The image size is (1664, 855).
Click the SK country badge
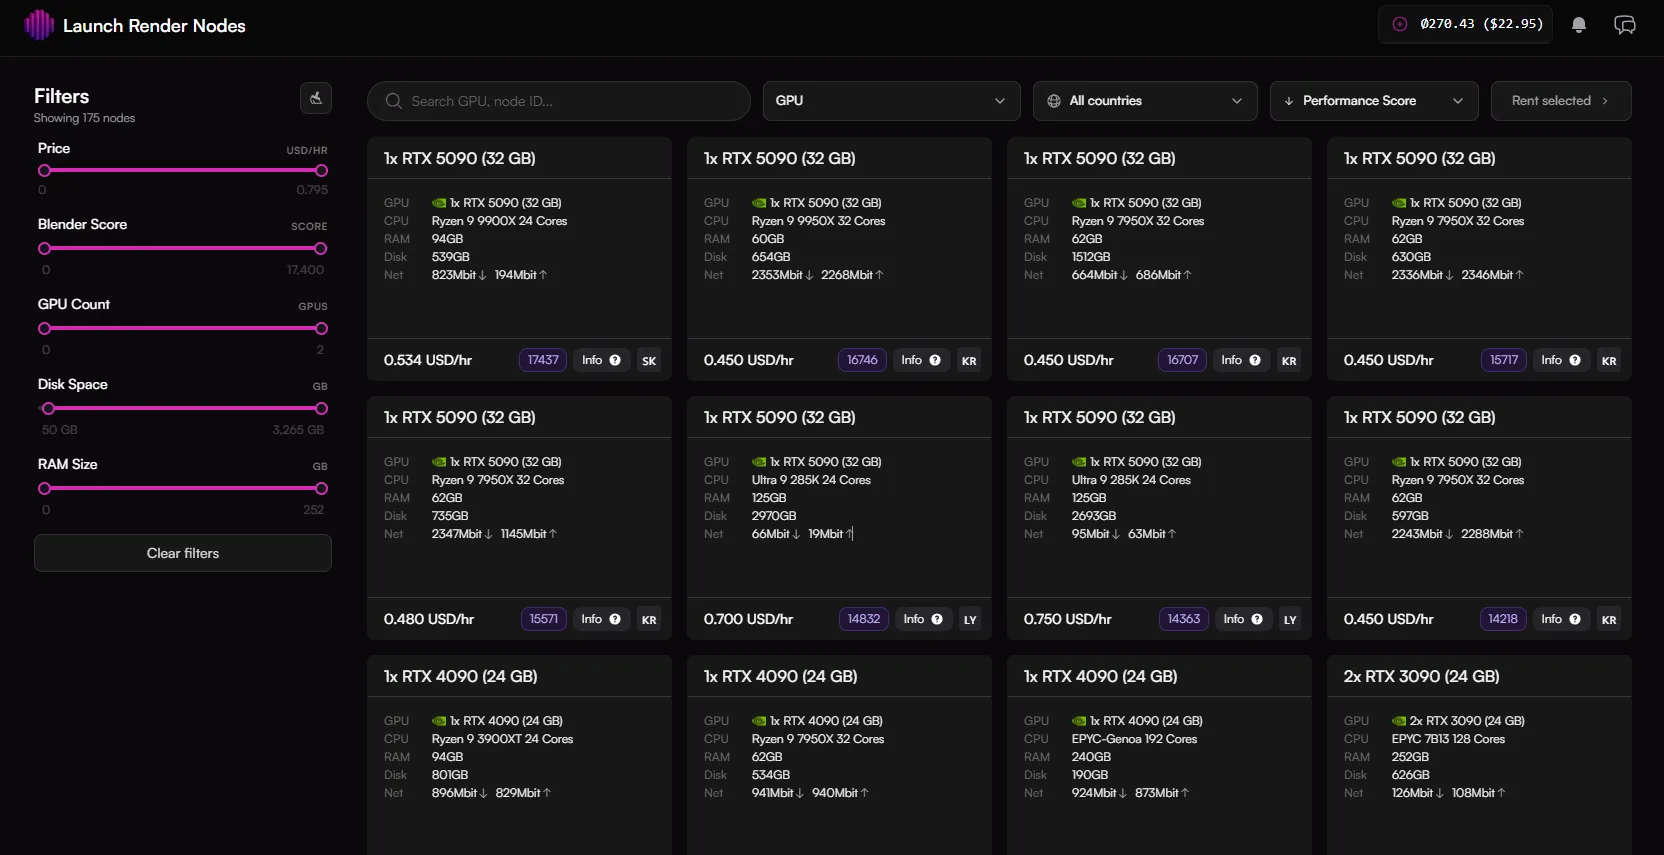(649, 361)
